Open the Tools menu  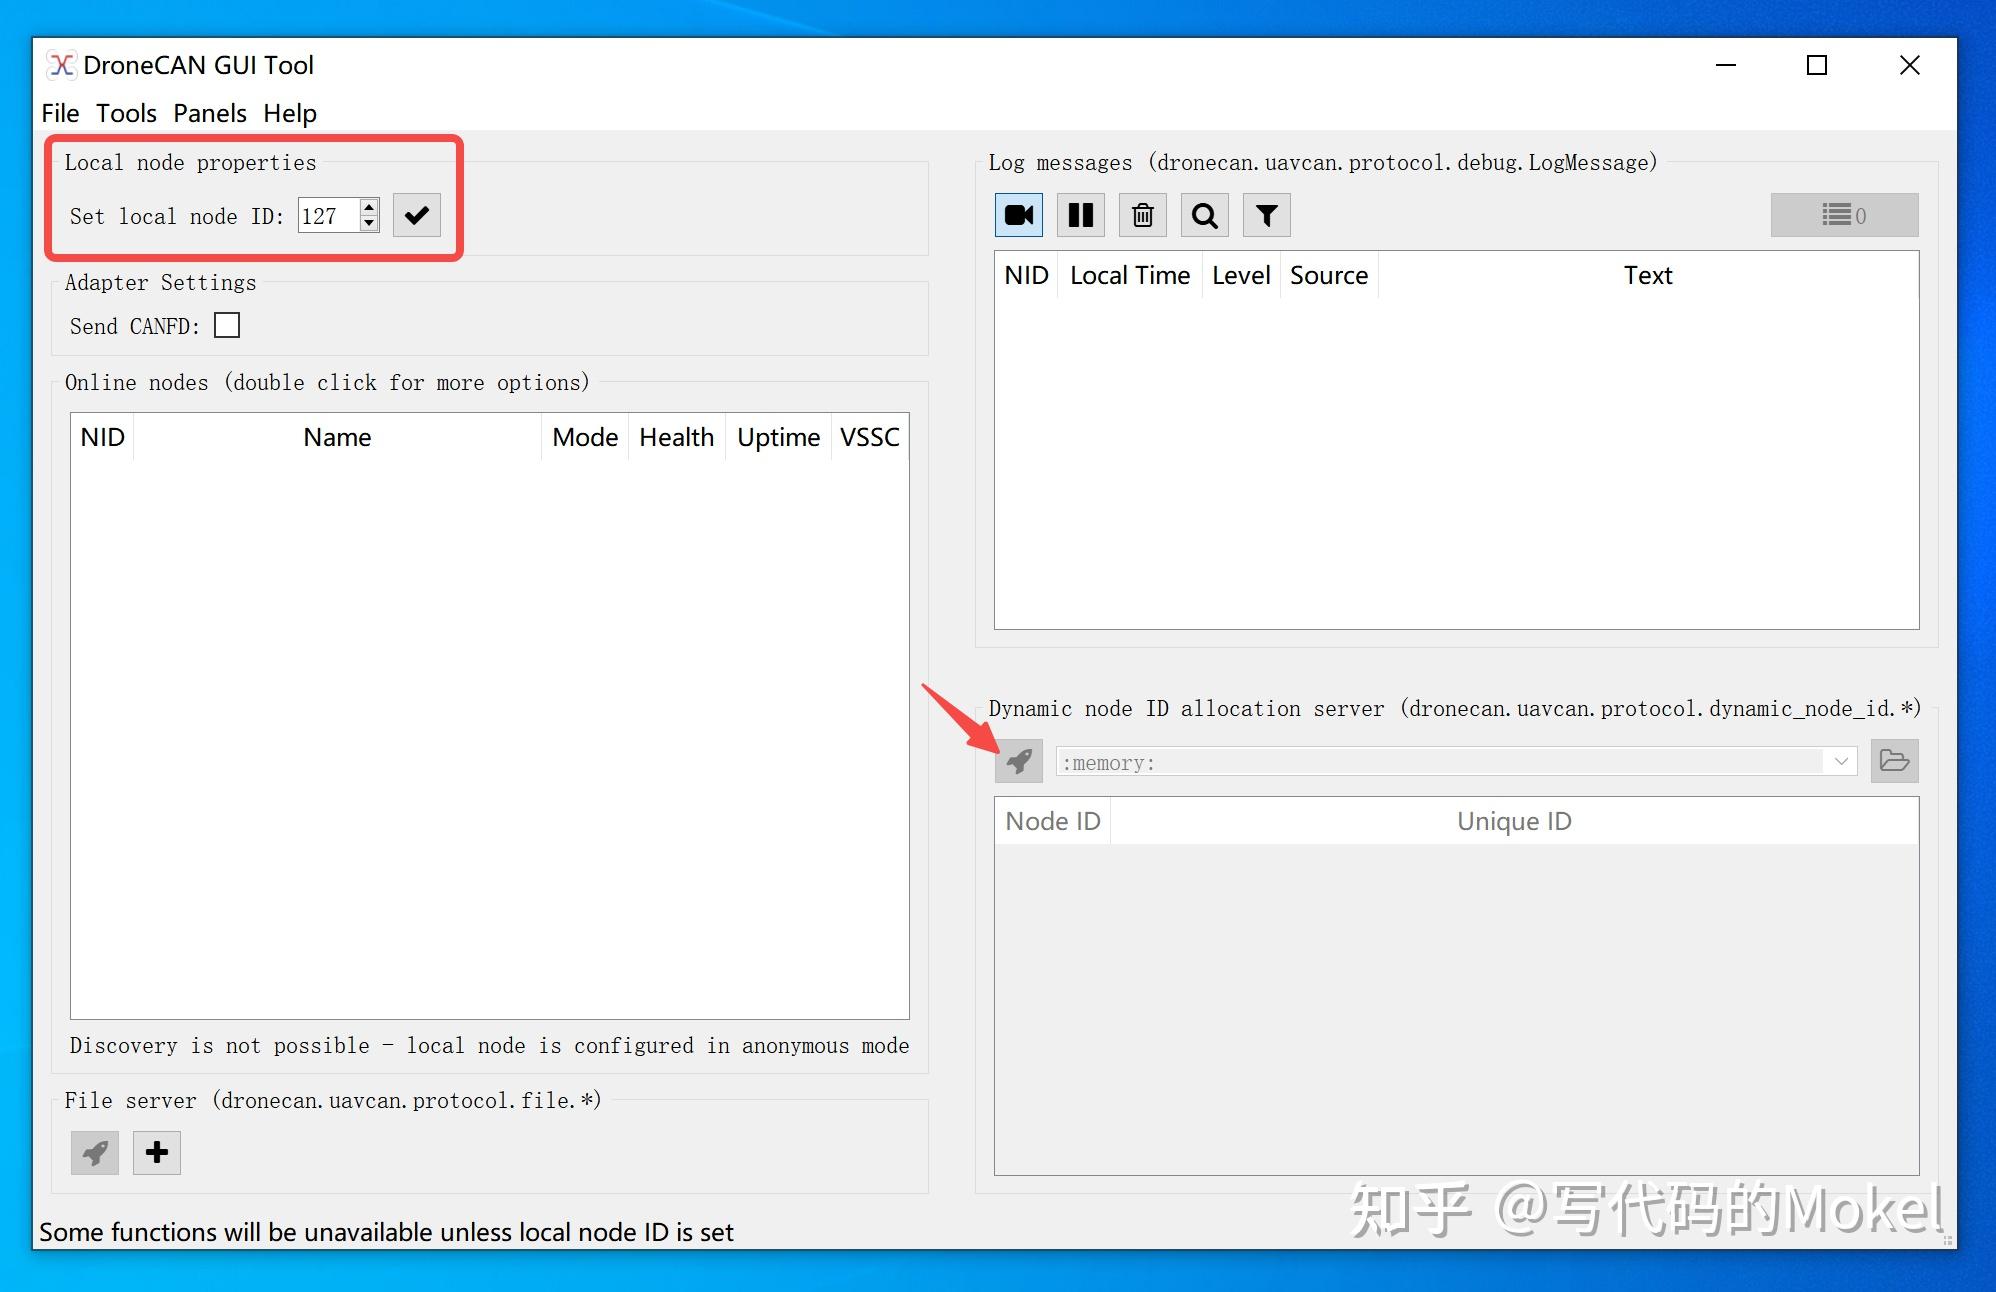[x=126, y=113]
